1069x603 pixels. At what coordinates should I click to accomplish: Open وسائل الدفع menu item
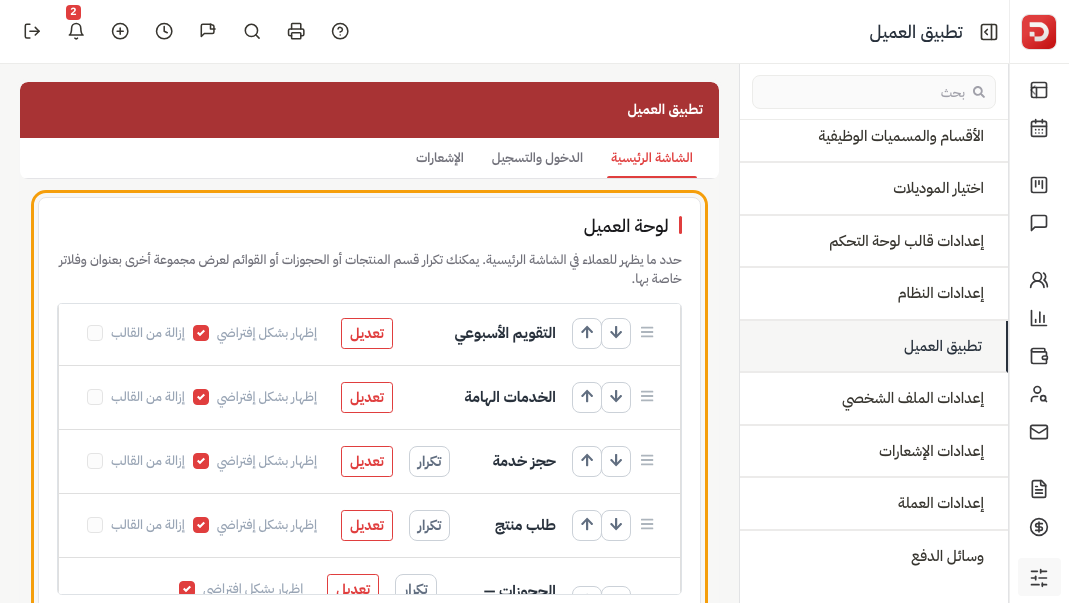tap(874, 556)
